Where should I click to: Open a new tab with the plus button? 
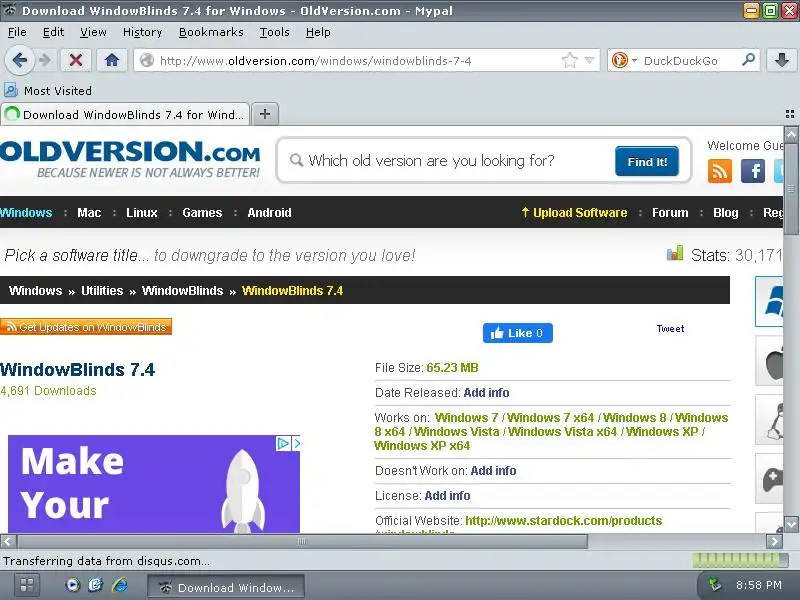click(x=265, y=114)
